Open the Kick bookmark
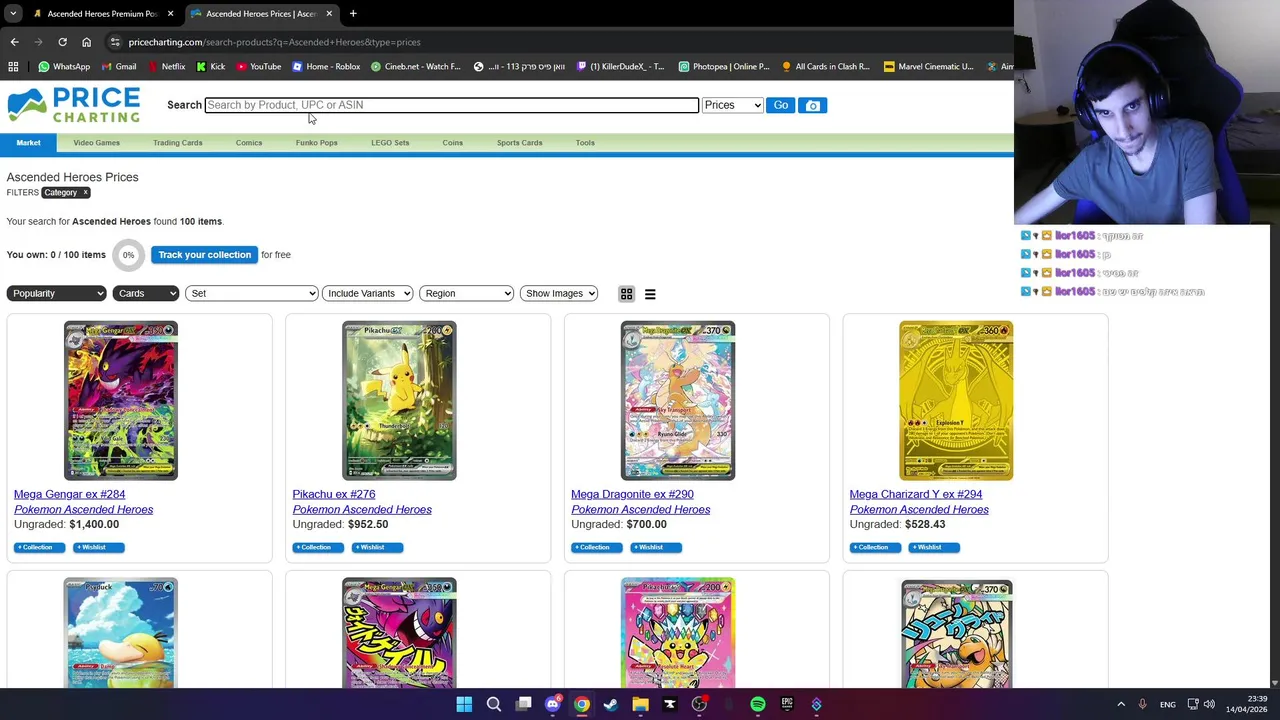 211,67
